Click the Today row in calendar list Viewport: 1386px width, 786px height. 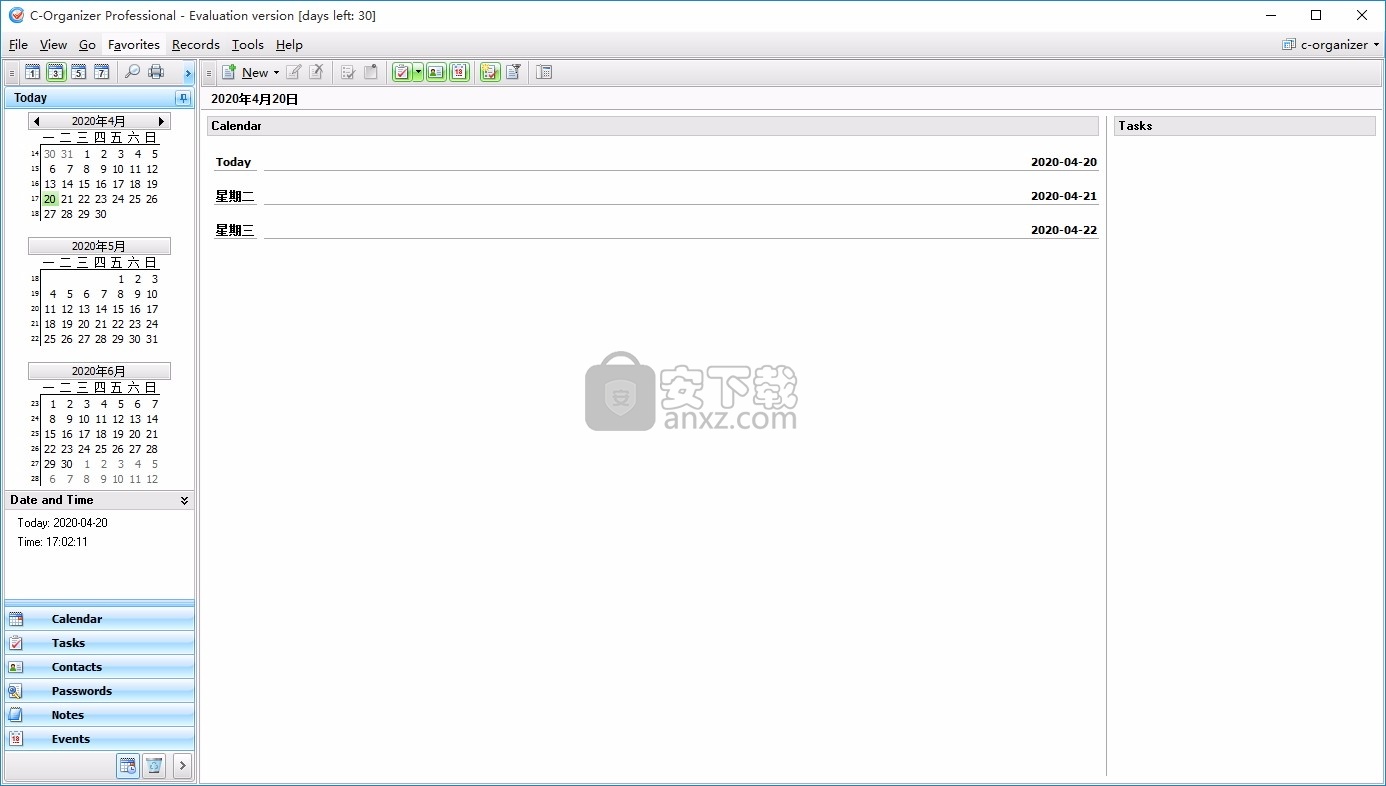tap(656, 162)
